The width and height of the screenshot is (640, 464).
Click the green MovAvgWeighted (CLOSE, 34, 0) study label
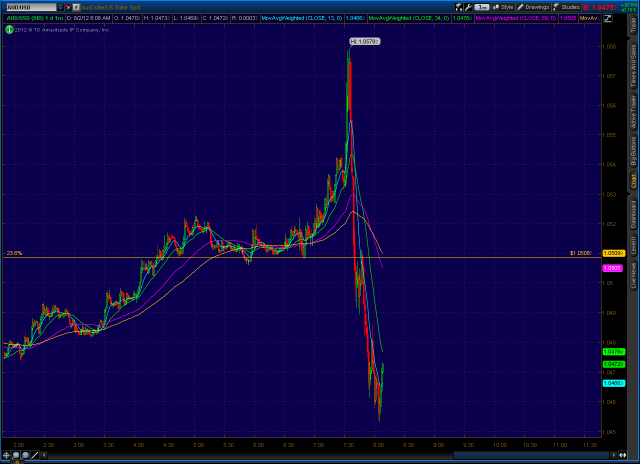[x=409, y=18]
